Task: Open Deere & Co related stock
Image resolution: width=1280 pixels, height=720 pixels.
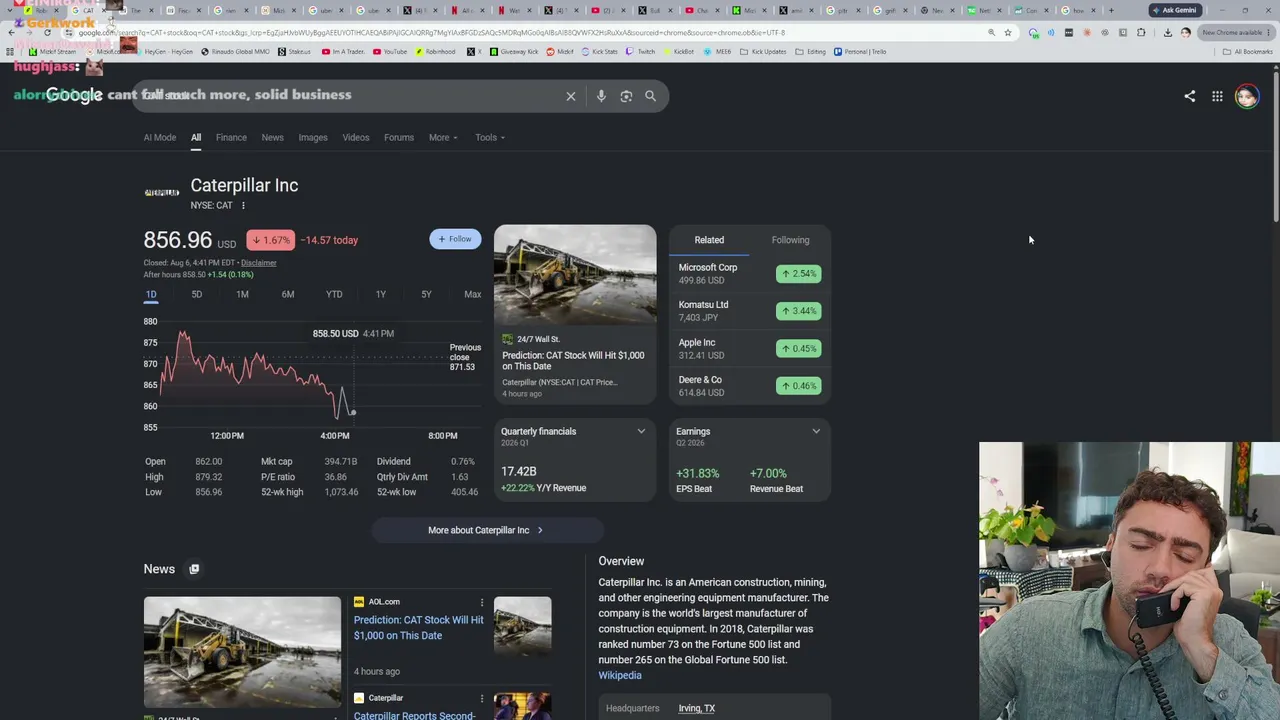Action: 750,386
